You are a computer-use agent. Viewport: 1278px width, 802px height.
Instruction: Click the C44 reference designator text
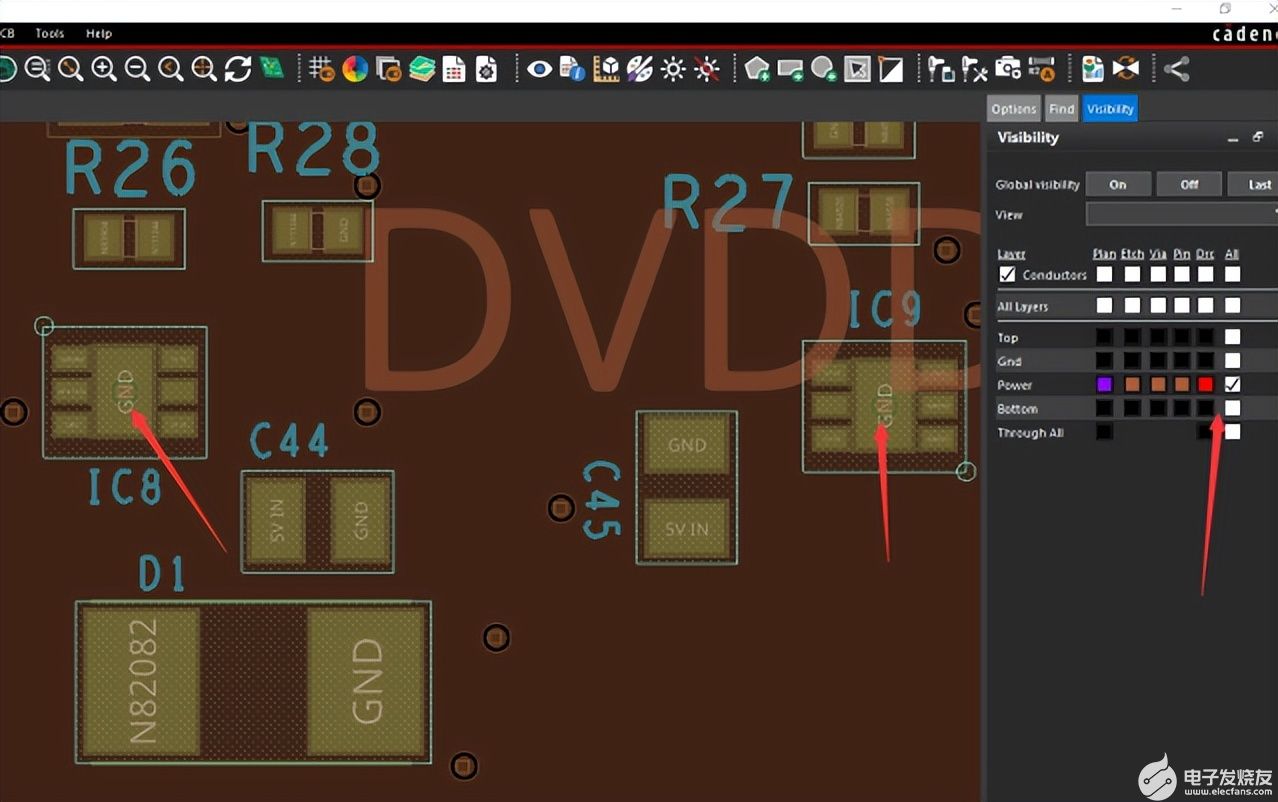click(289, 441)
